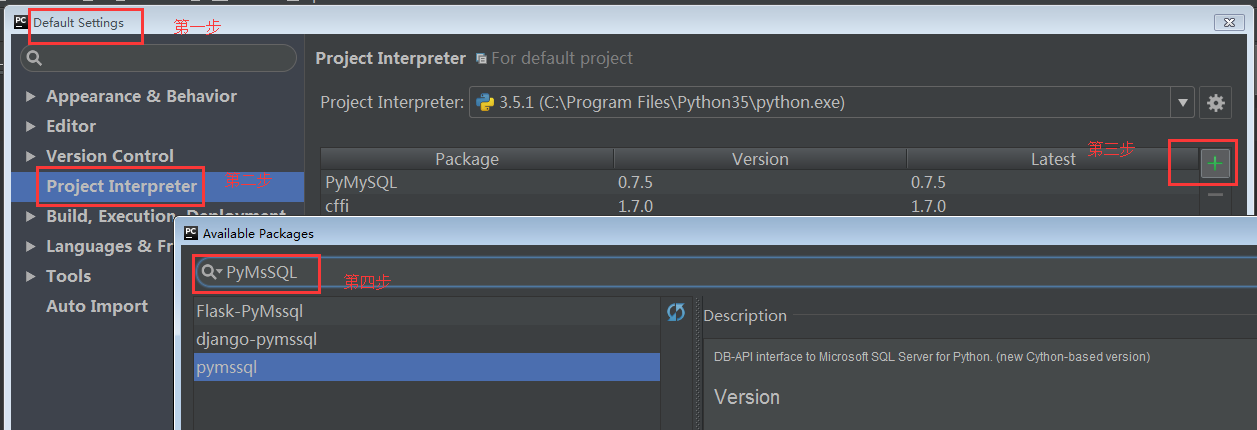Click the PyCharm icon in Available Packages title
Screen dimensions: 1257x430
click(191, 233)
